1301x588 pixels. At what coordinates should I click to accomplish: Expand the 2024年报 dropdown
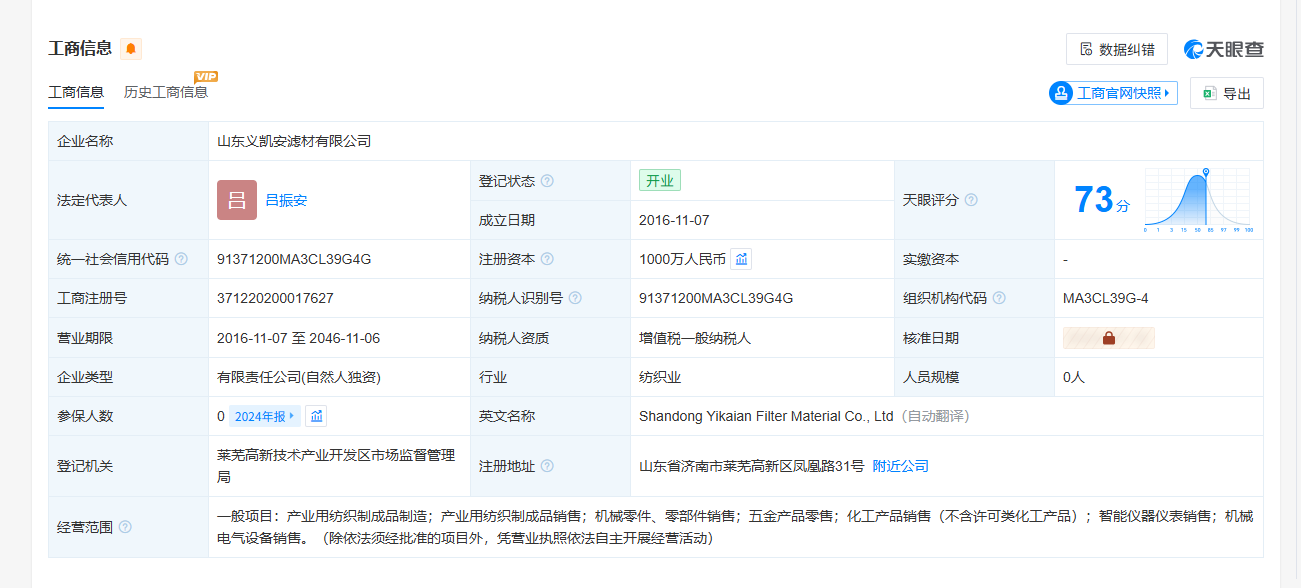[264, 416]
